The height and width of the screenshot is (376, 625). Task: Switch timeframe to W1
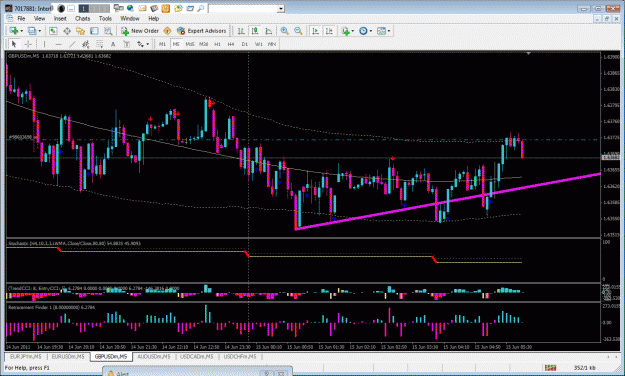[258, 44]
